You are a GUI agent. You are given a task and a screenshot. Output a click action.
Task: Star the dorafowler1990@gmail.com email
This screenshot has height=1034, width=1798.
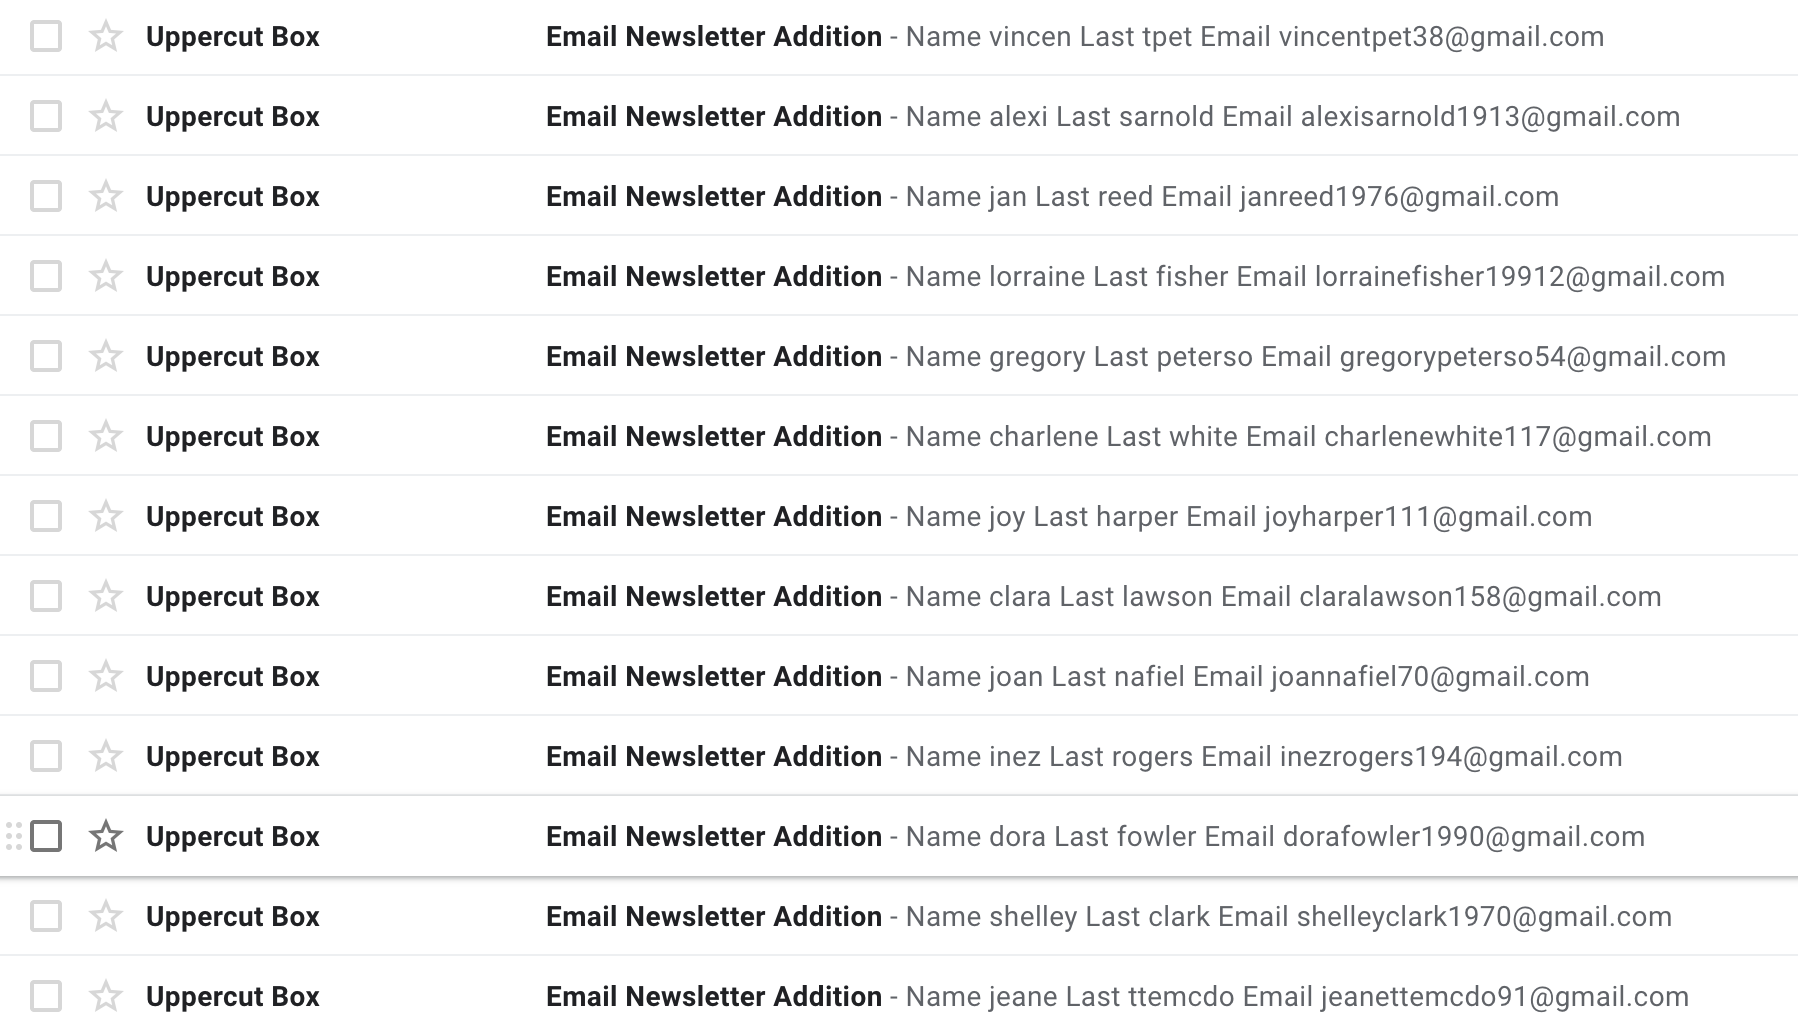point(105,837)
